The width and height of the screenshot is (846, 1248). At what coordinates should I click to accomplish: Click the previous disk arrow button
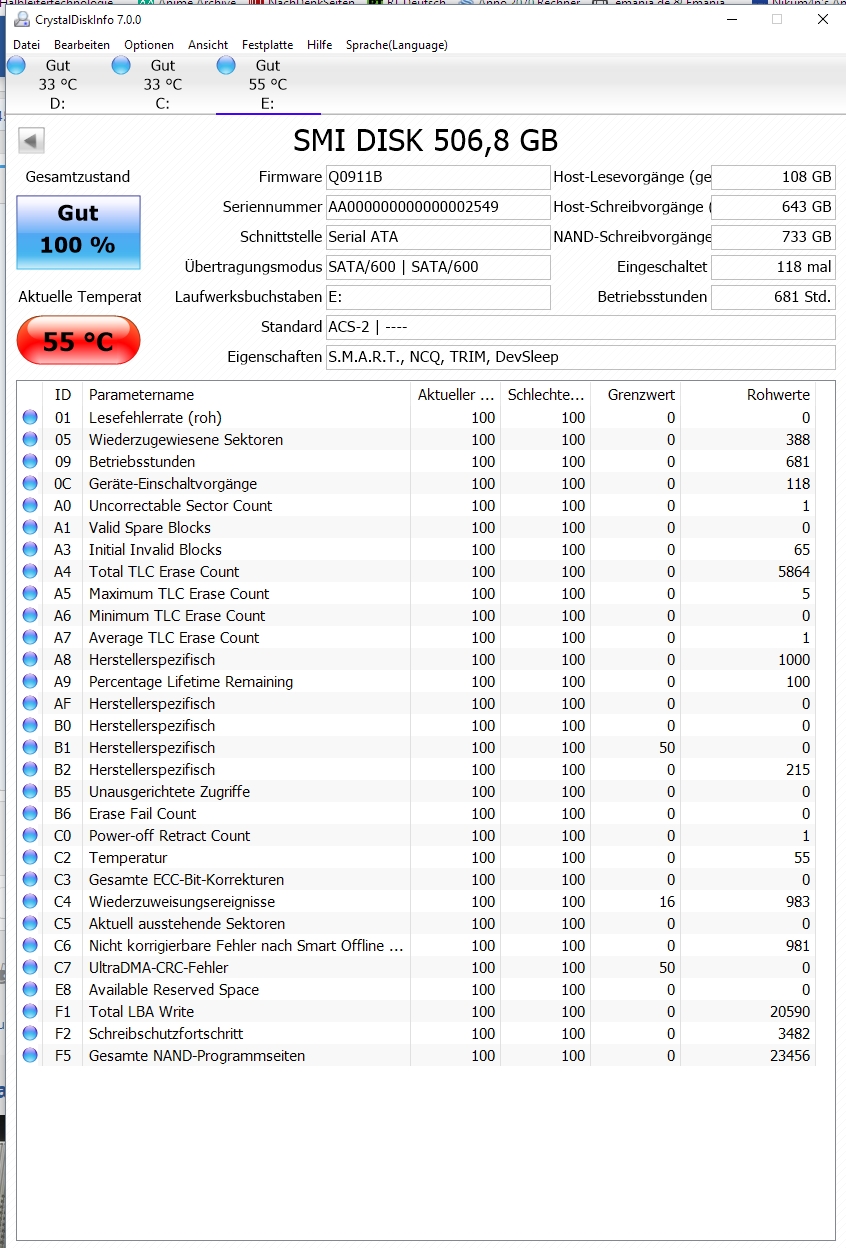click(x=31, y=141)
